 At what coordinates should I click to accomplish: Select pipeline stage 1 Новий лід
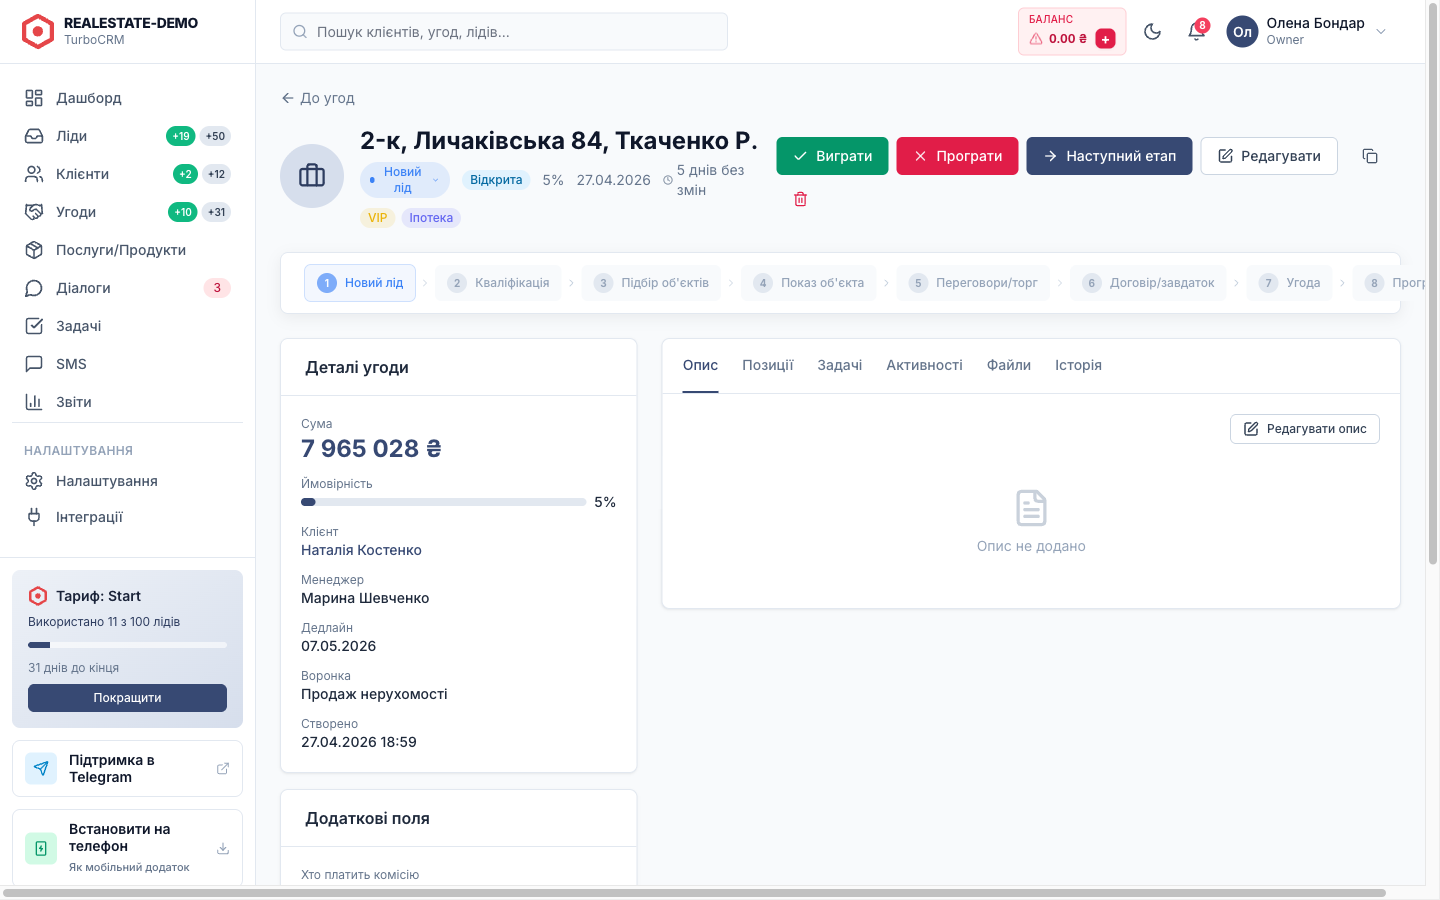pyautogui.click(x=360, y=283)
